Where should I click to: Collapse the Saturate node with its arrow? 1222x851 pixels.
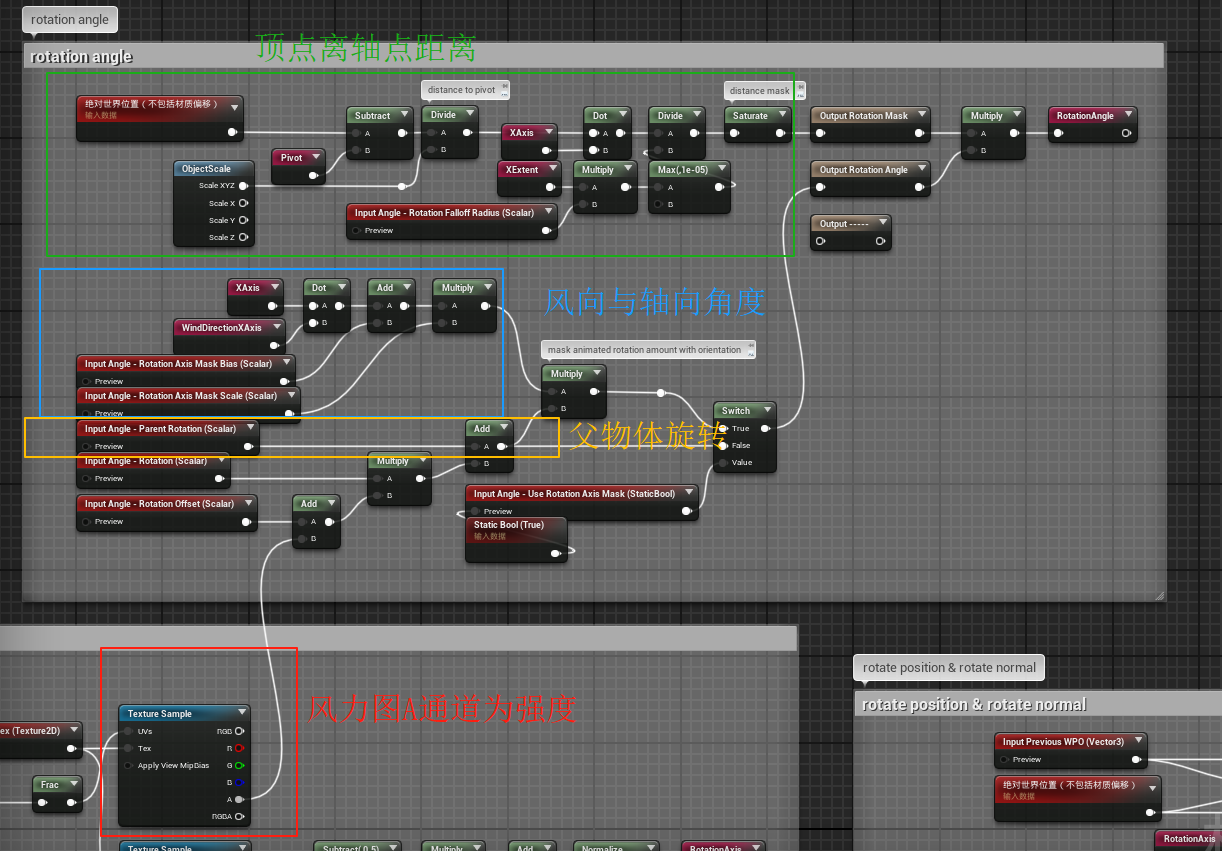[781, 115]
